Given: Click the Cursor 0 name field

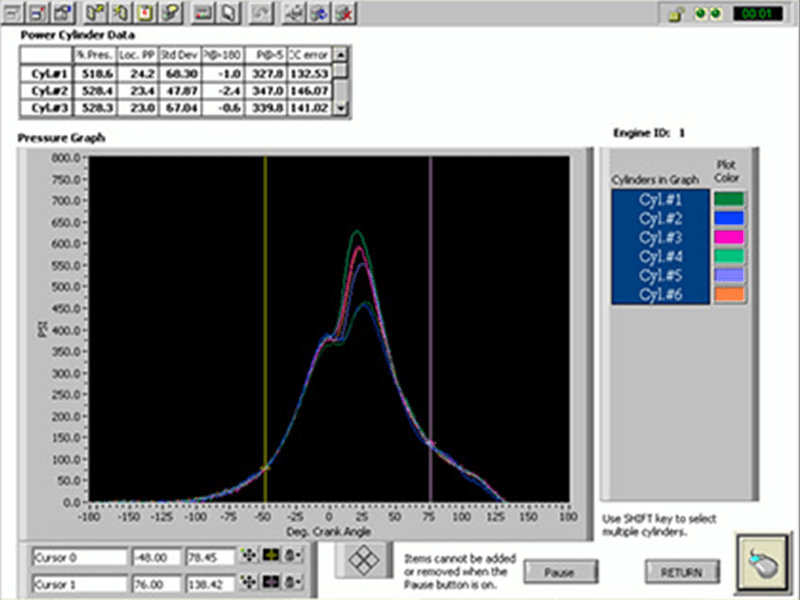Looking at the screenshot, I should coord(79,557).
